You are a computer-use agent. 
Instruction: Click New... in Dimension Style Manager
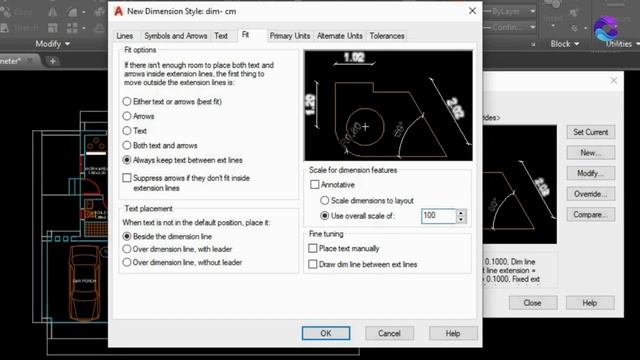pyautogui.click(x=591, y=153)
